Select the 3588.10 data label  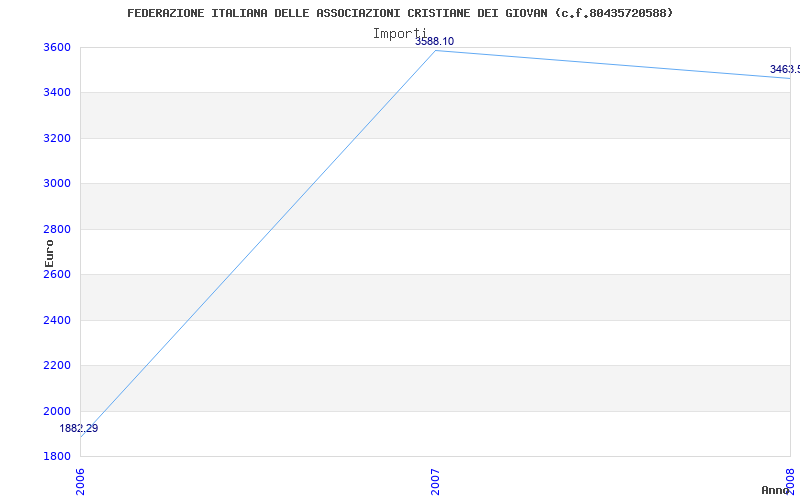pos(434,42)
